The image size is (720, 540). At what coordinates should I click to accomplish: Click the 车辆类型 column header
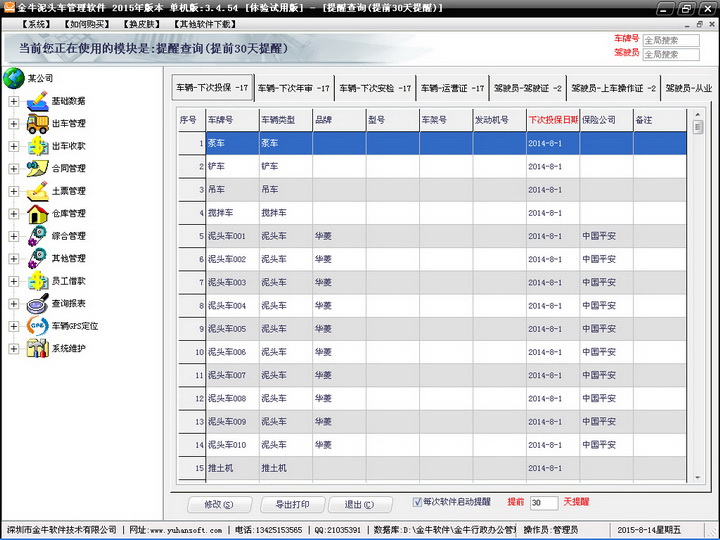[x=286, y=120]
